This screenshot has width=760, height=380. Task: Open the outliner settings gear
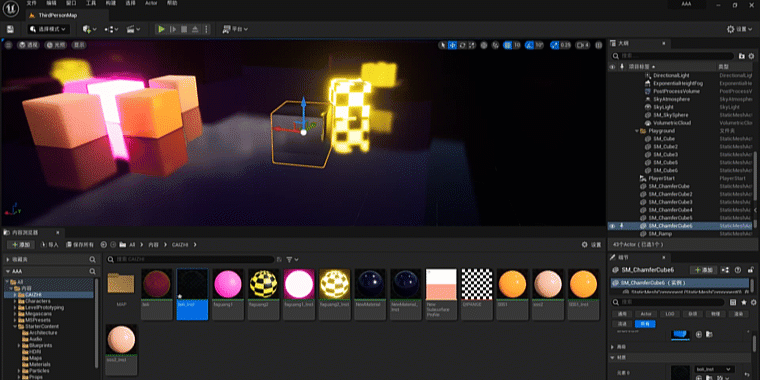[x=751, y=56]
